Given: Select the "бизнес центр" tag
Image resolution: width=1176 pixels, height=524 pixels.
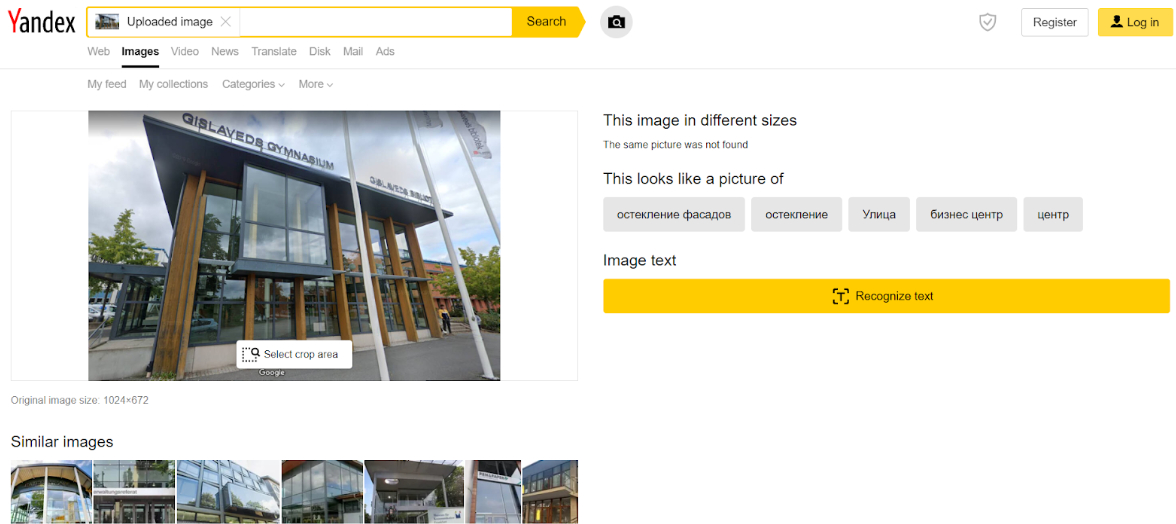Looking at the screenshot, I should 966,214.
